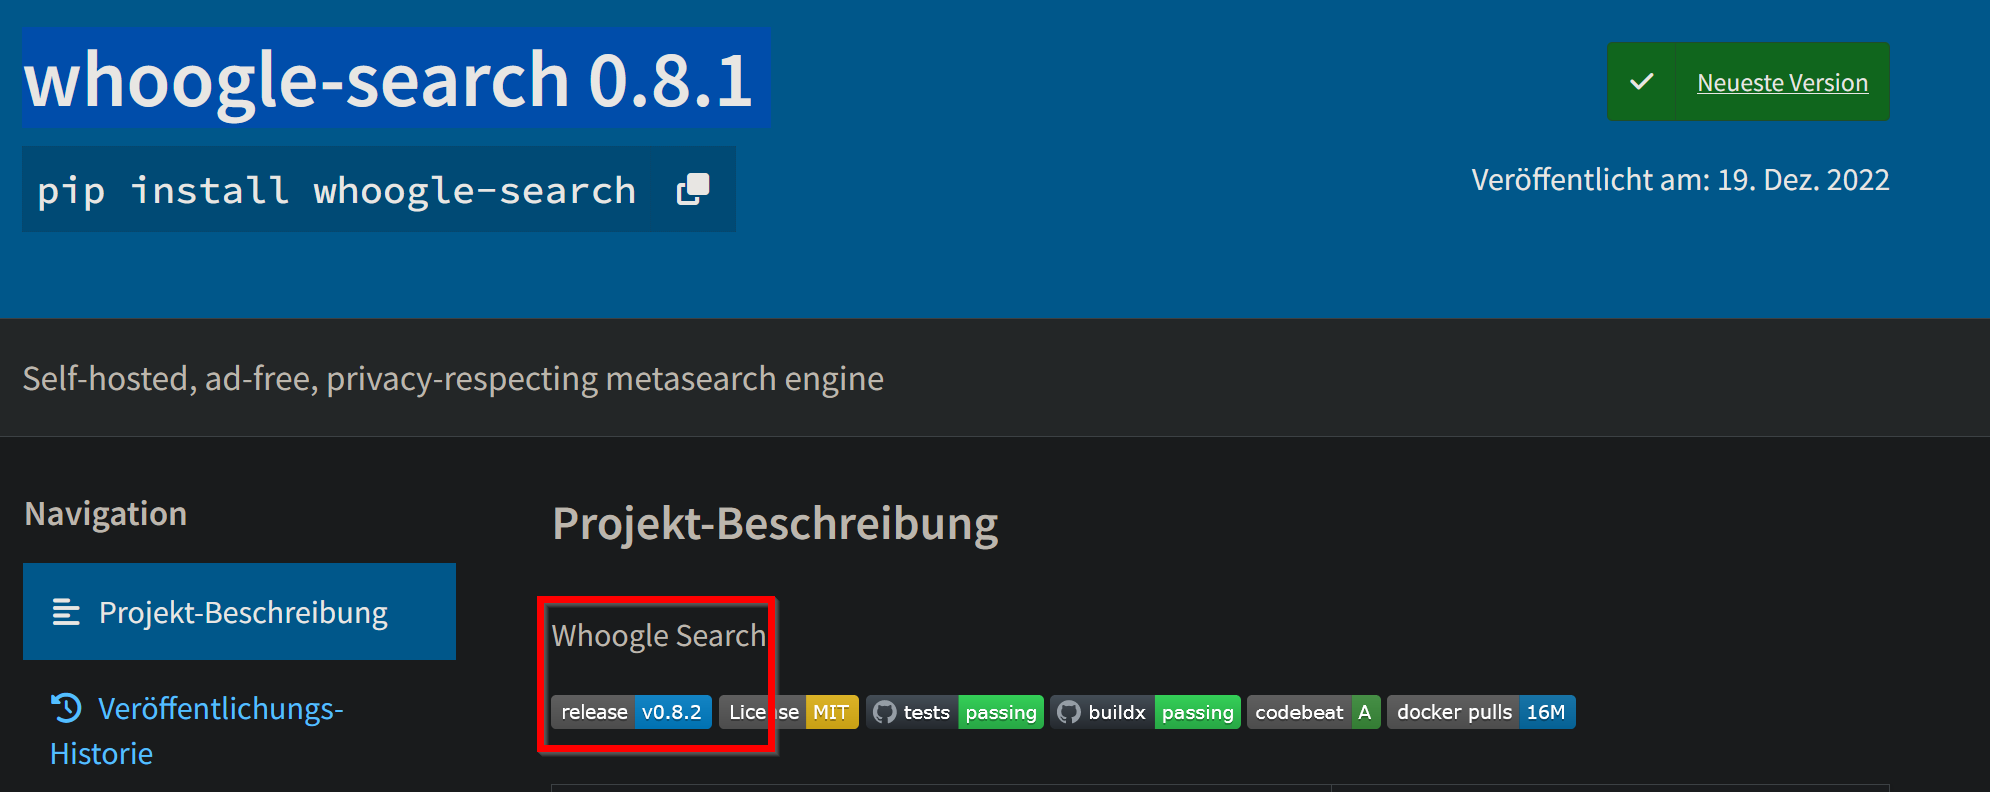1990x792 pixels.
Task: Click the docker pulls 16M badge
Action: point(1481,712)
